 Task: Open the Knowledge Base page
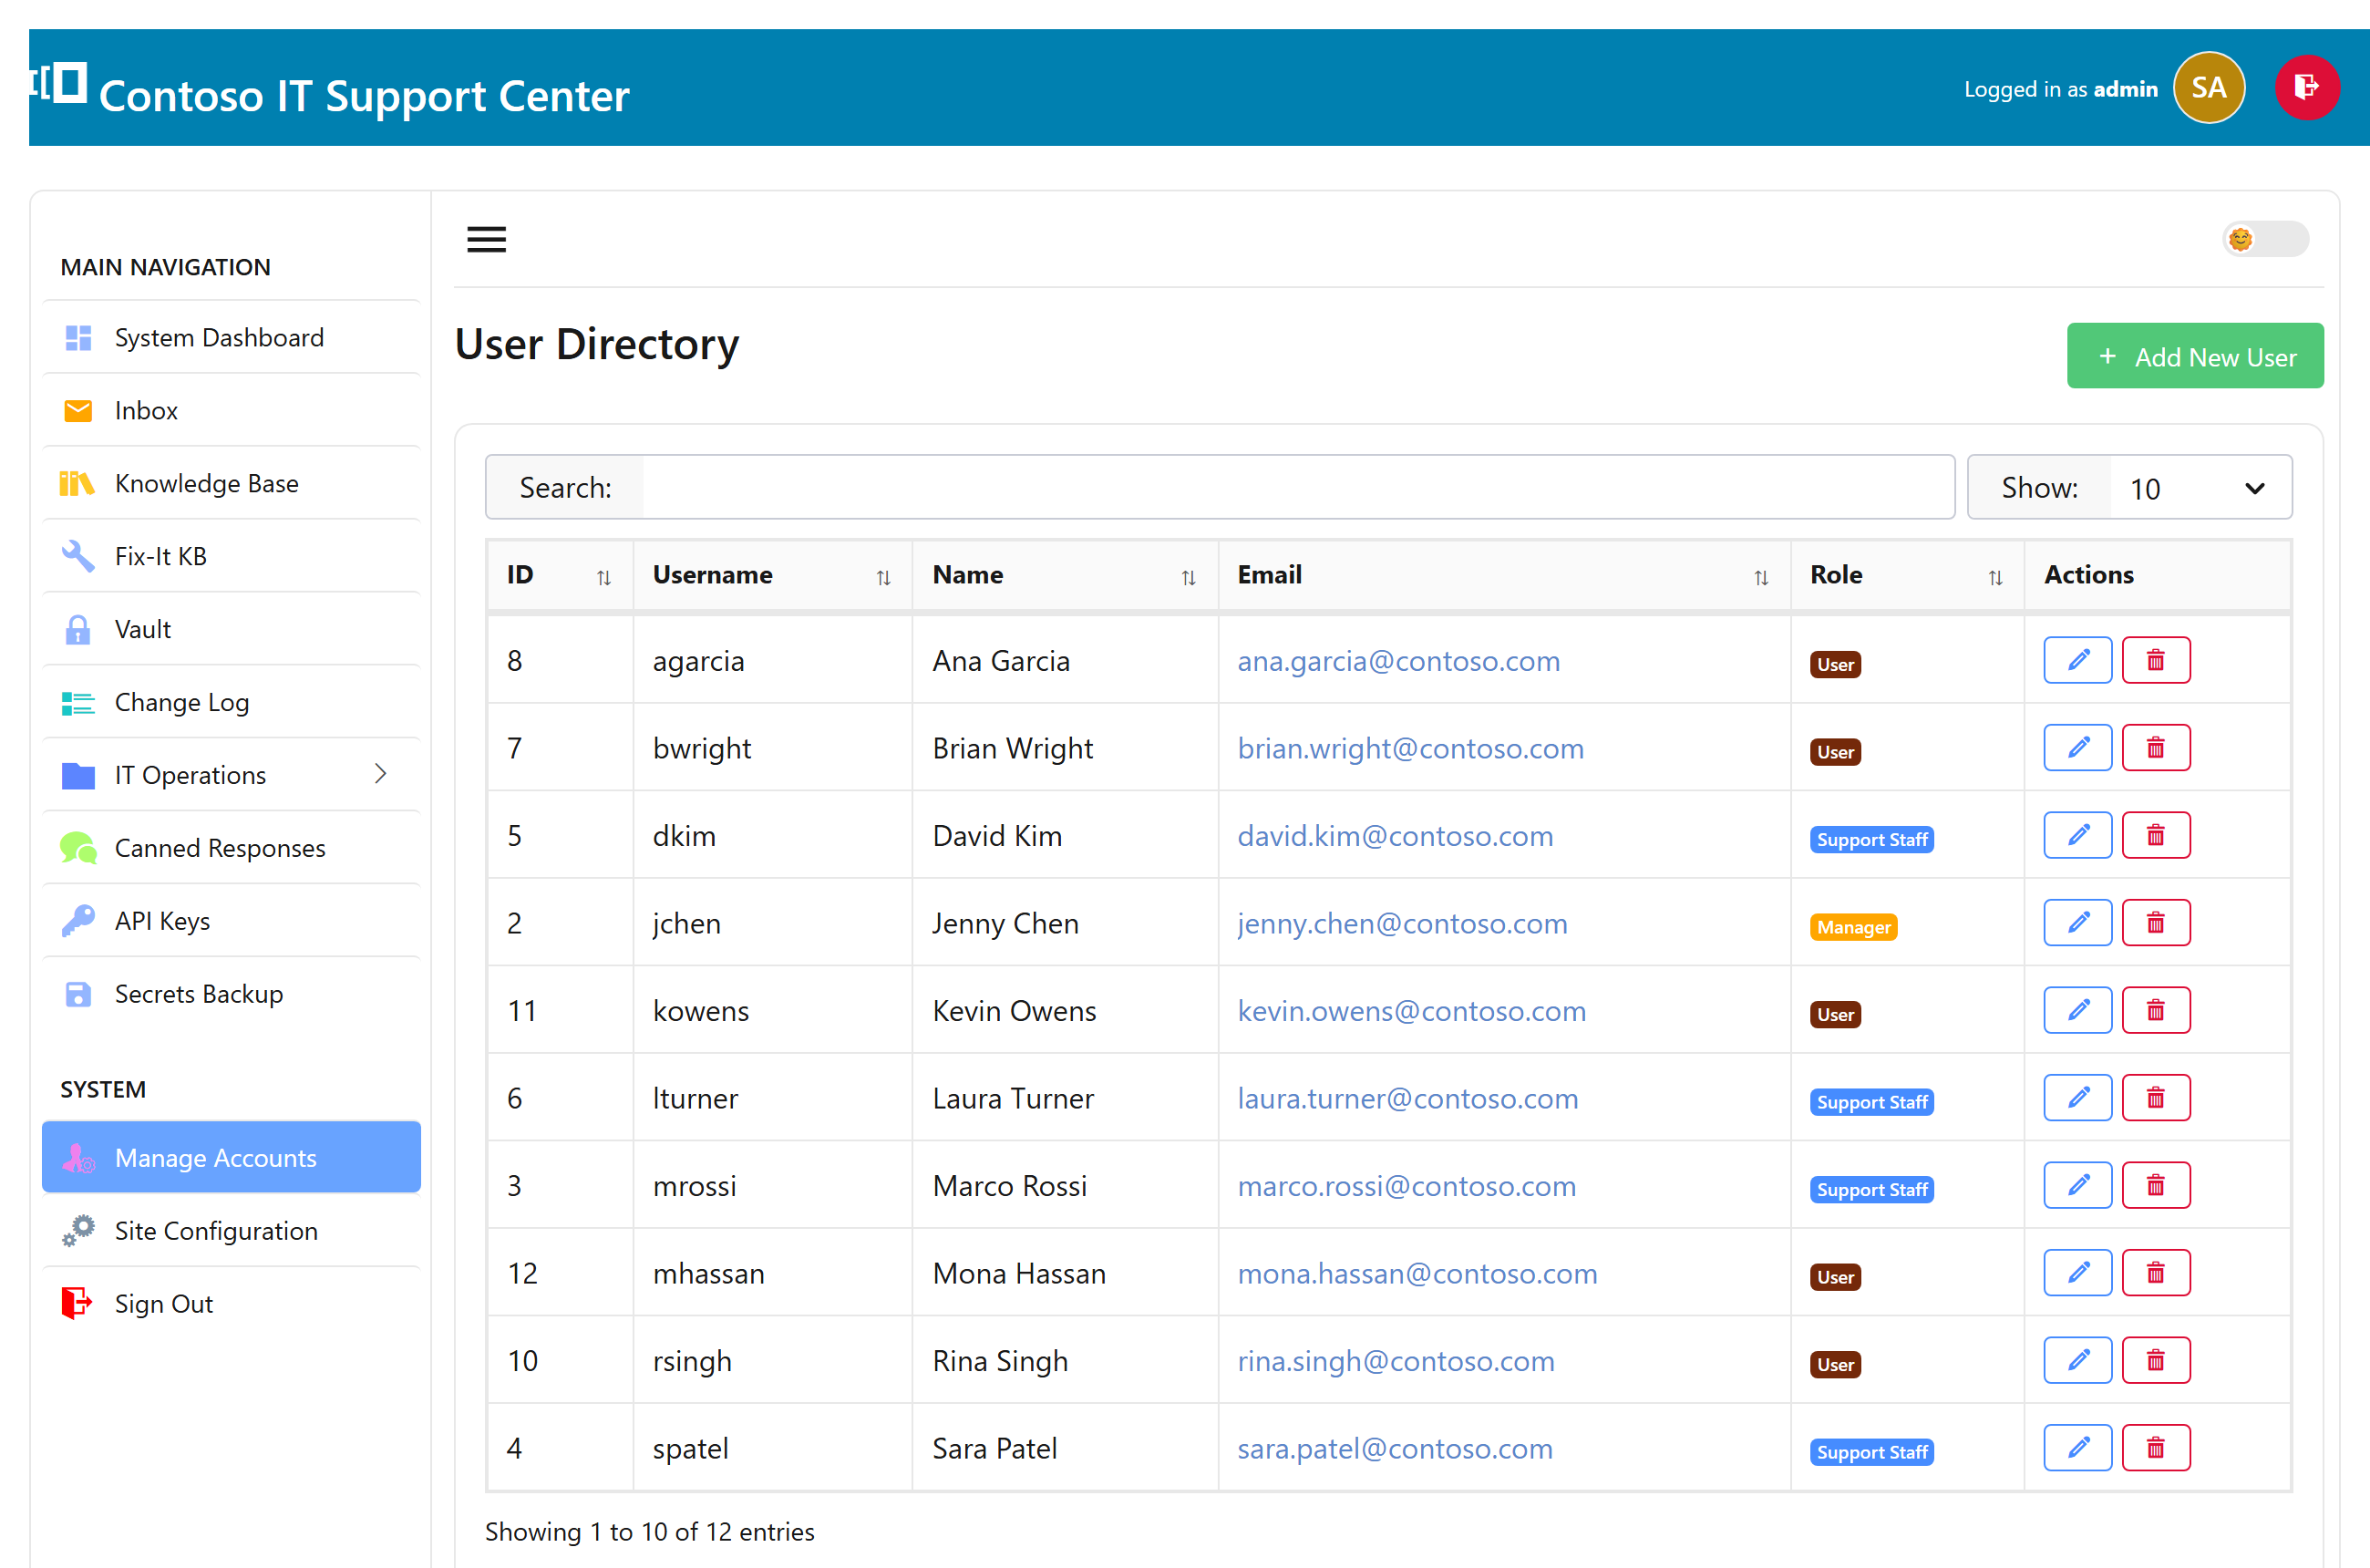click(231, 484)
